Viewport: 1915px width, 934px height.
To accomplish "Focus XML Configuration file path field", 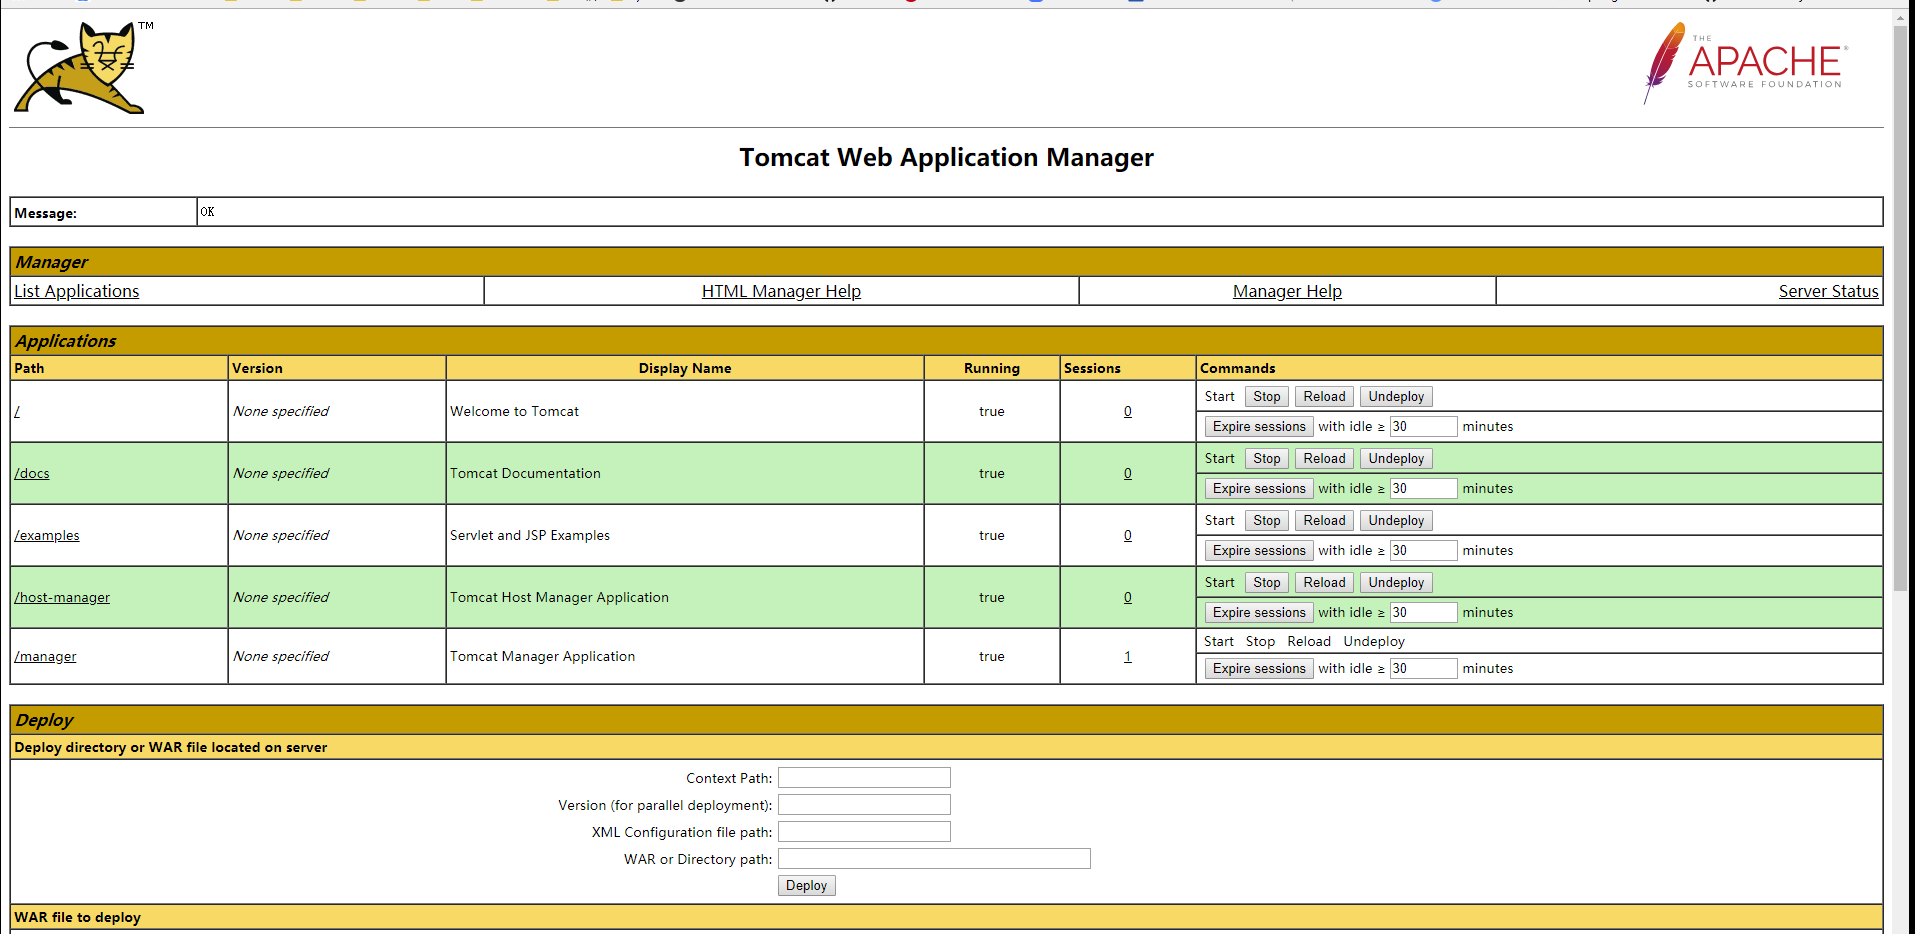I will point(864,831).
